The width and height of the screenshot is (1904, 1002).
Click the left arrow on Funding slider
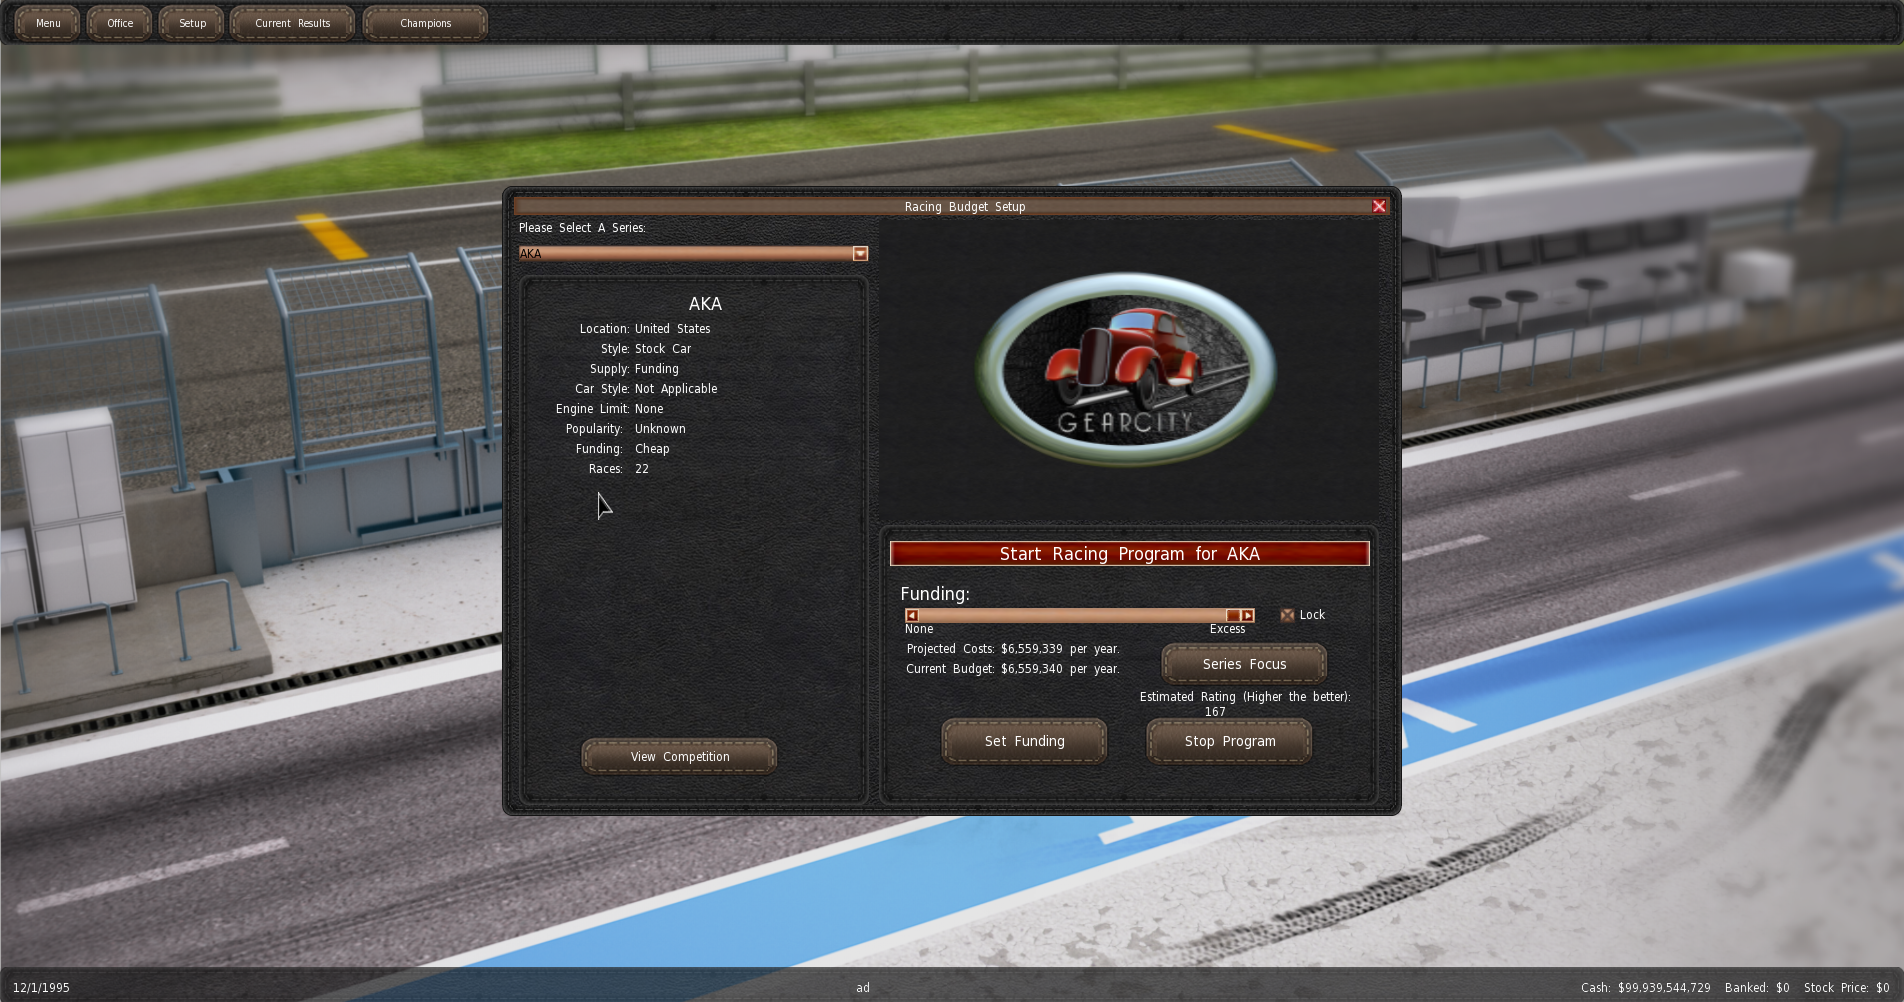(911, 616)
